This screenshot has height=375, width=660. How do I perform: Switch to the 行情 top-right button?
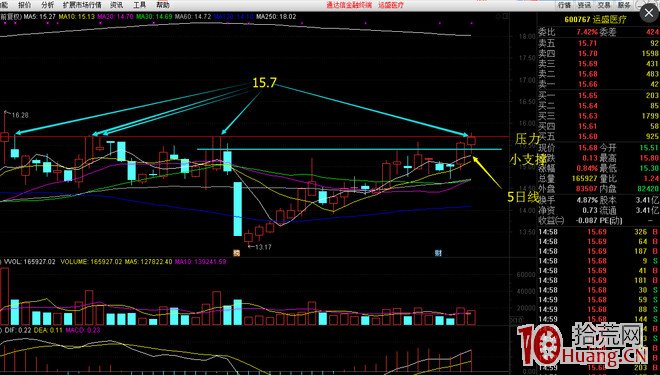[x=564, y=5]
